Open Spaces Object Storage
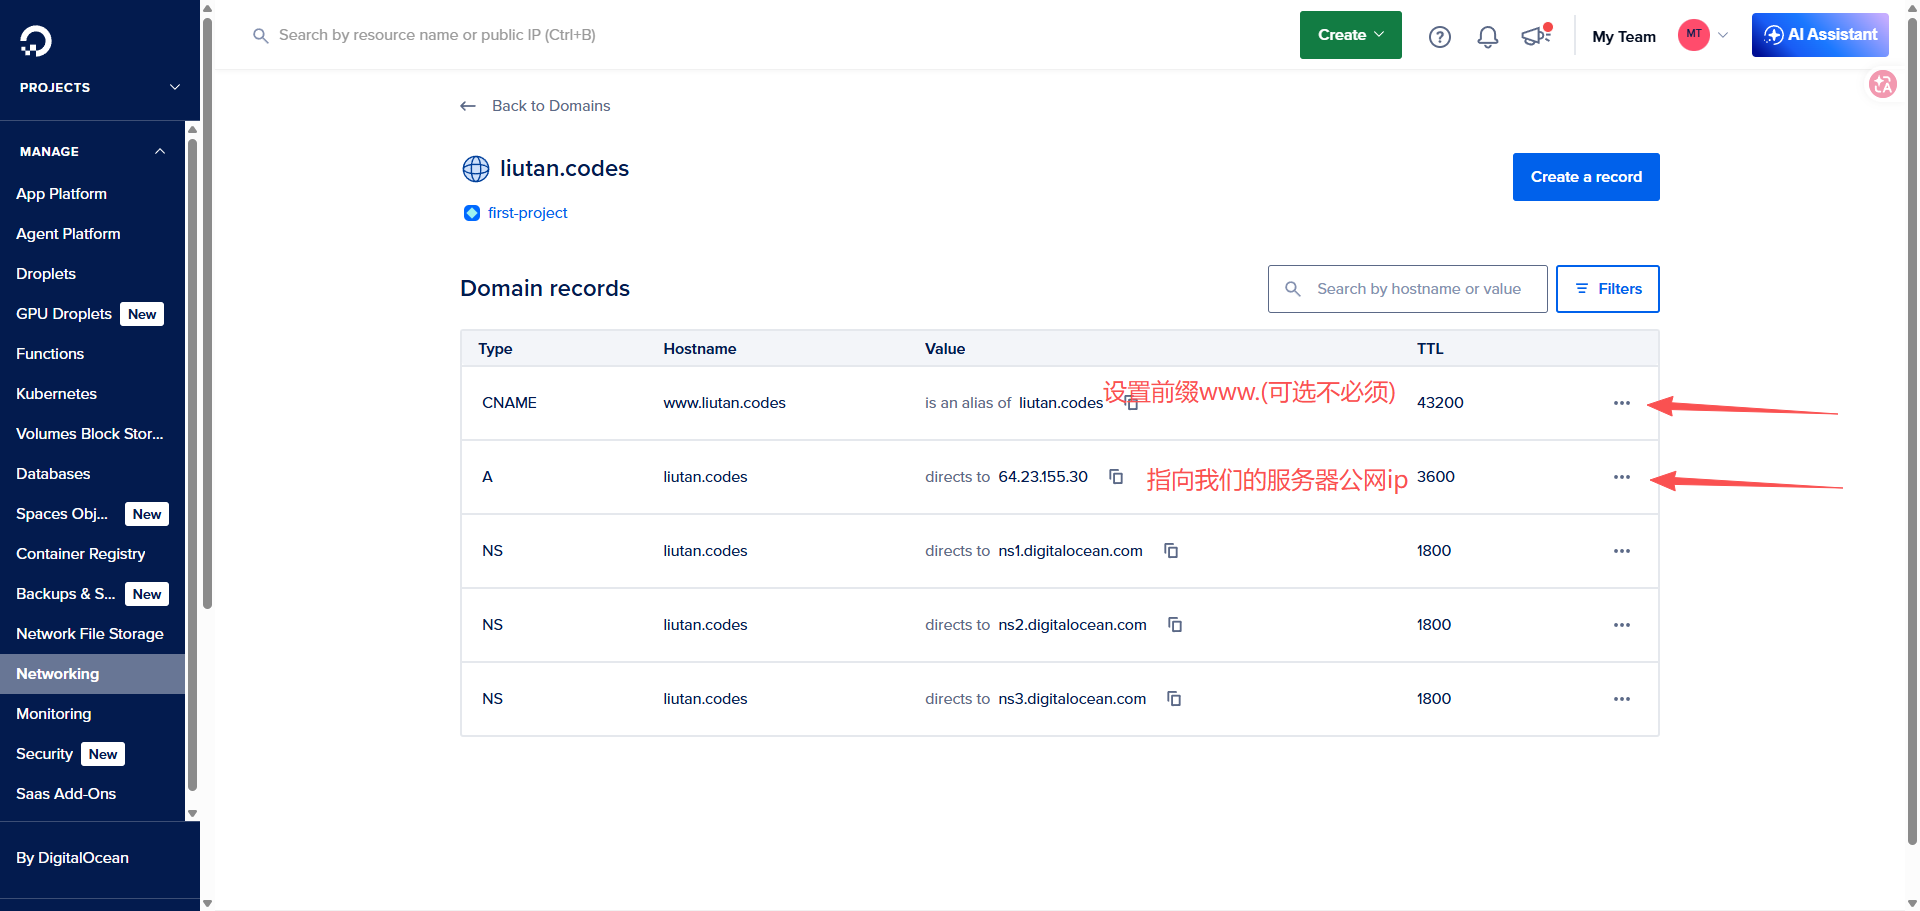Viewport: 1920px width, 911px height. coord(62,514)
